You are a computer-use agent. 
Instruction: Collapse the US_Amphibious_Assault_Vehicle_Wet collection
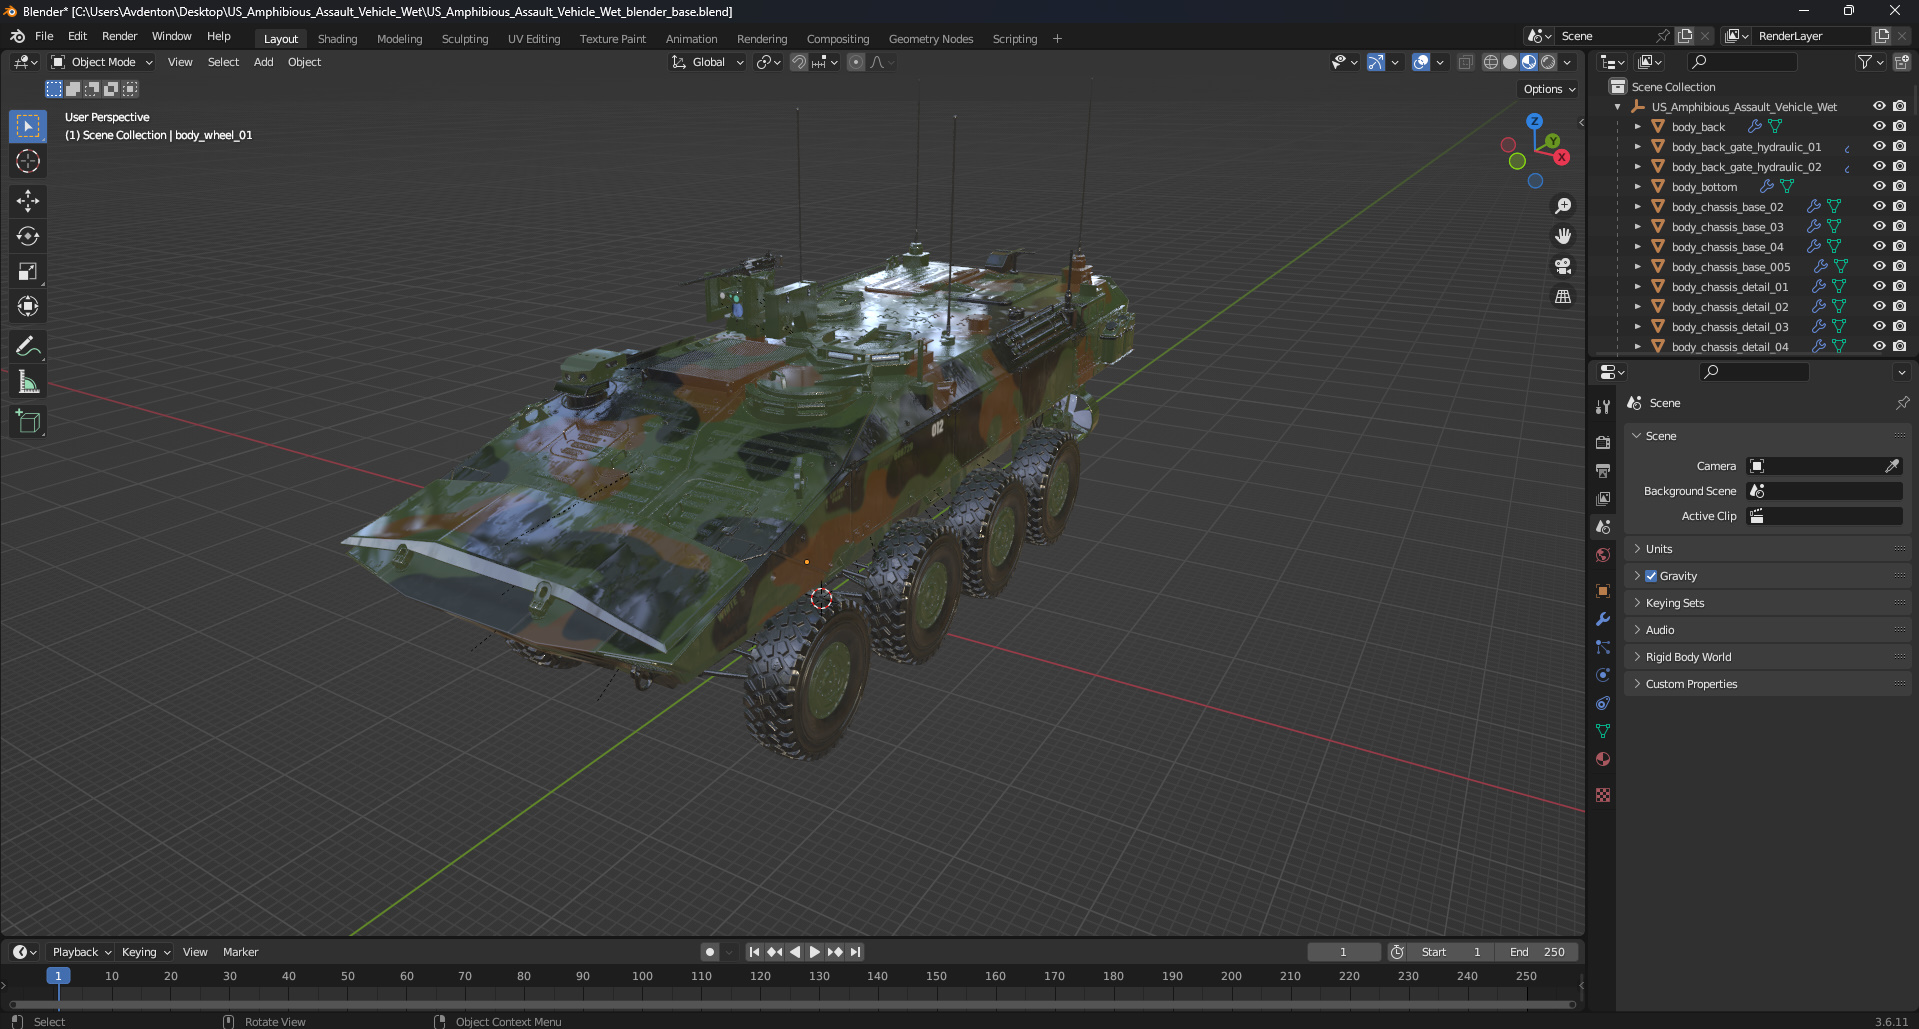pos(1617,107)
